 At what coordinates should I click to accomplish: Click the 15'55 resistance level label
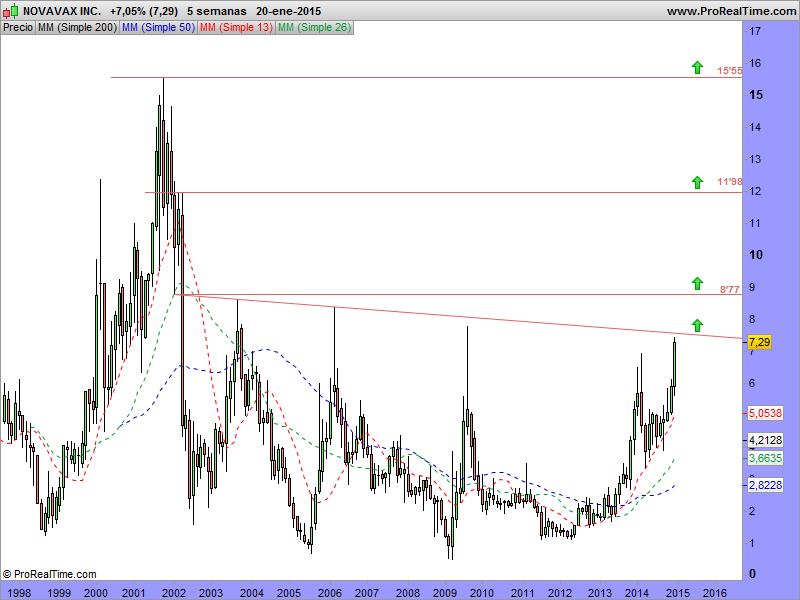729,71
